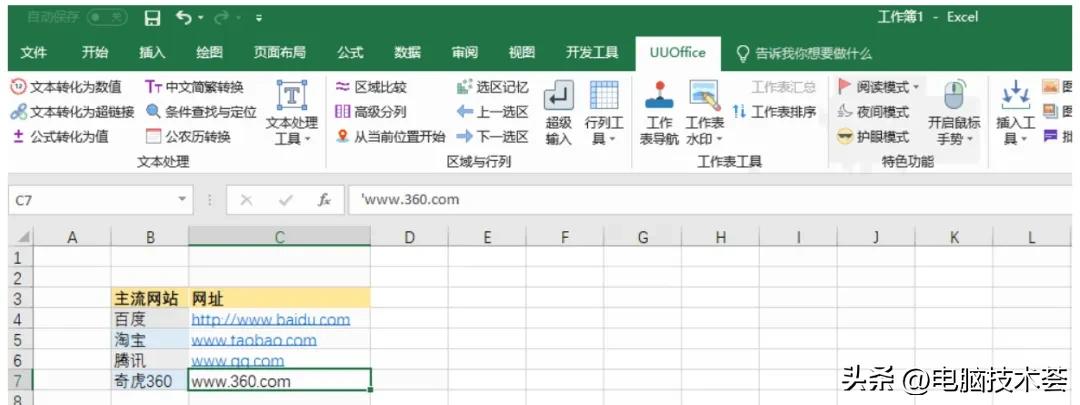Go to 上一选区 with left arrow
The width and height of the screenshot is (1080, 405).
tap(492, 112)
